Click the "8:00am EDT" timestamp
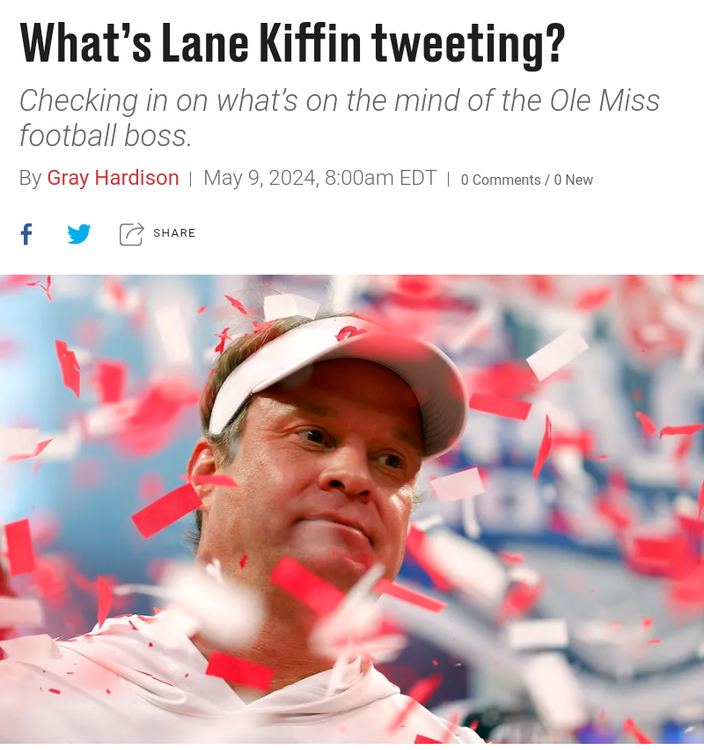Image resolution: width=704 pixels, height=750 pixels. pyautogui.click(x=381, y=178)
